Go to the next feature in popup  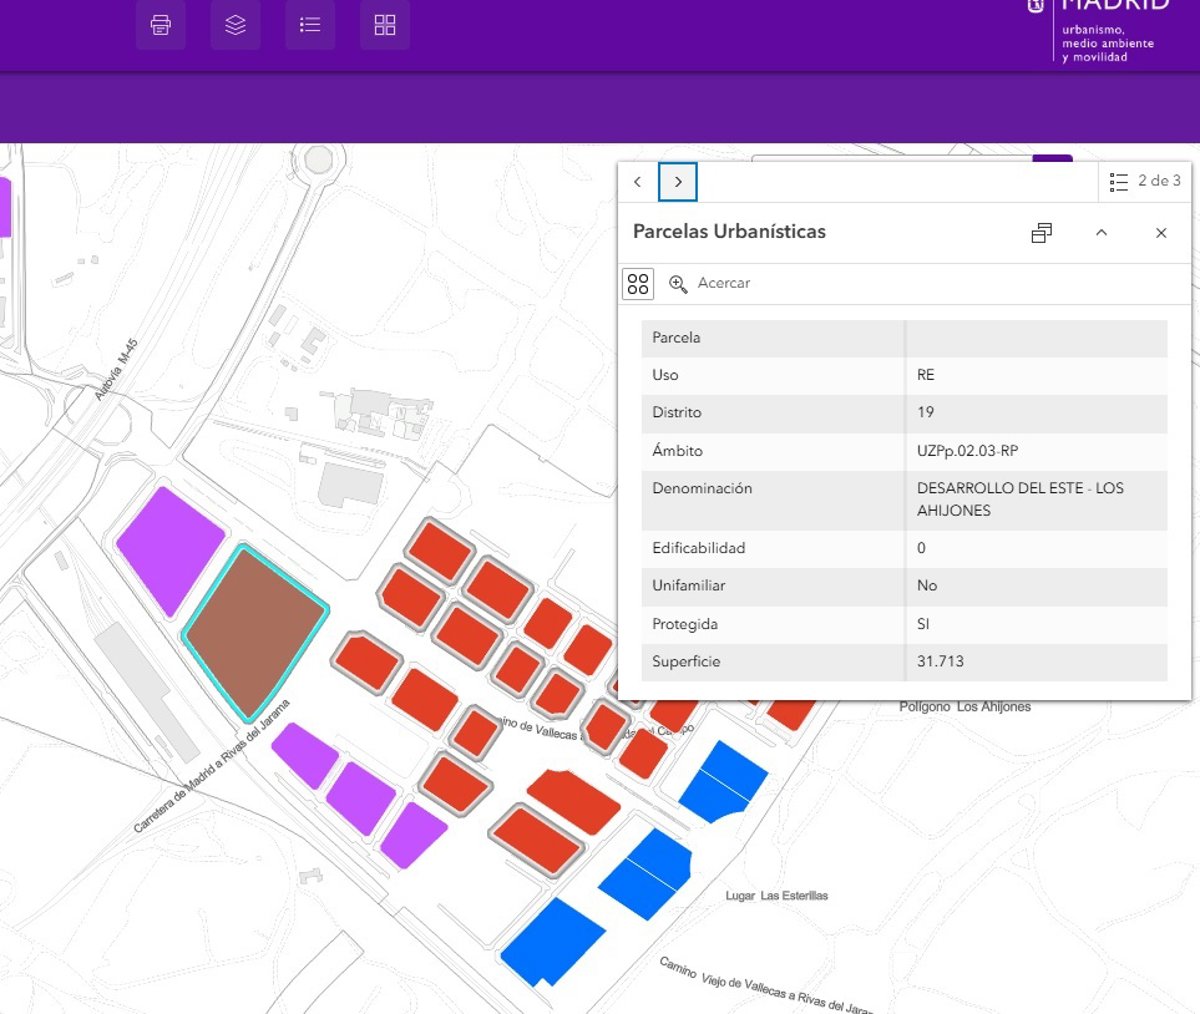coord(678,182)
